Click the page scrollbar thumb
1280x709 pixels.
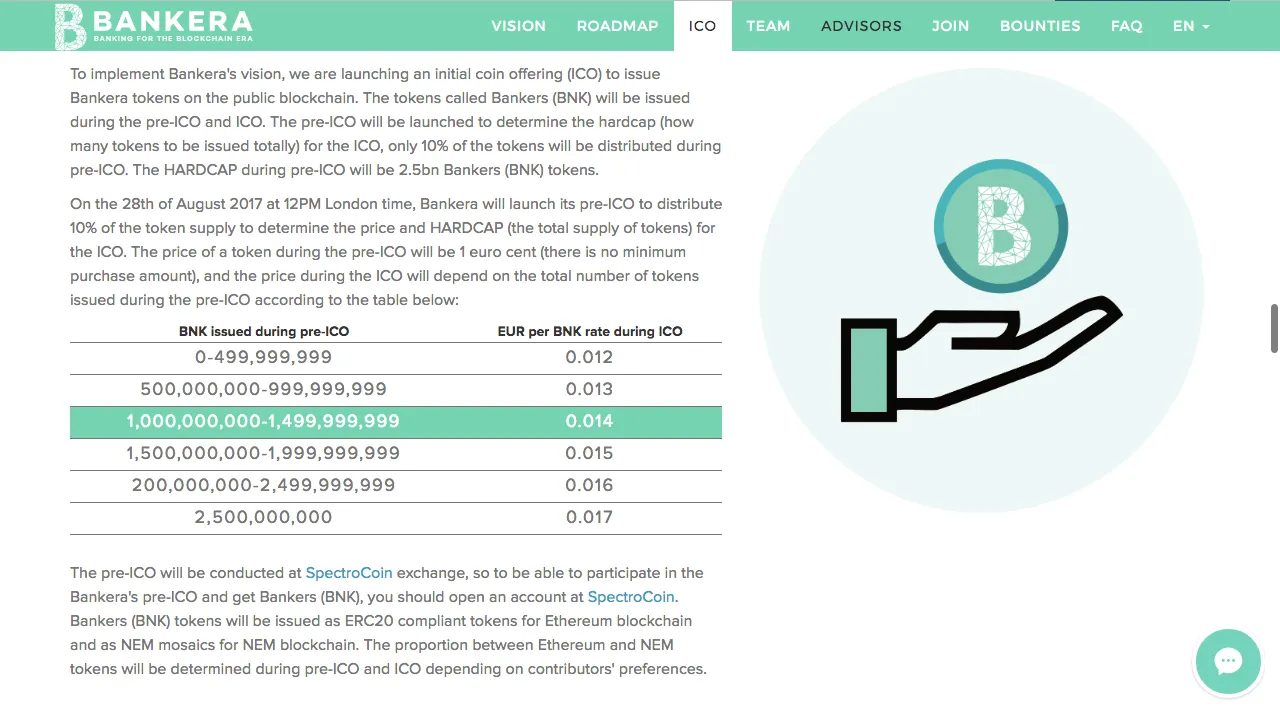click(1274, 328)
